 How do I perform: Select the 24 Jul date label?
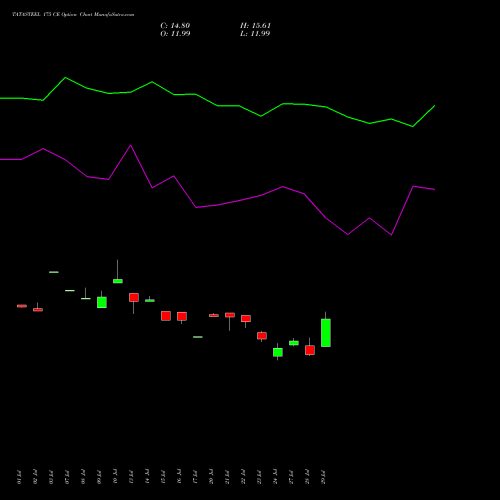click(x=275, y=477)
